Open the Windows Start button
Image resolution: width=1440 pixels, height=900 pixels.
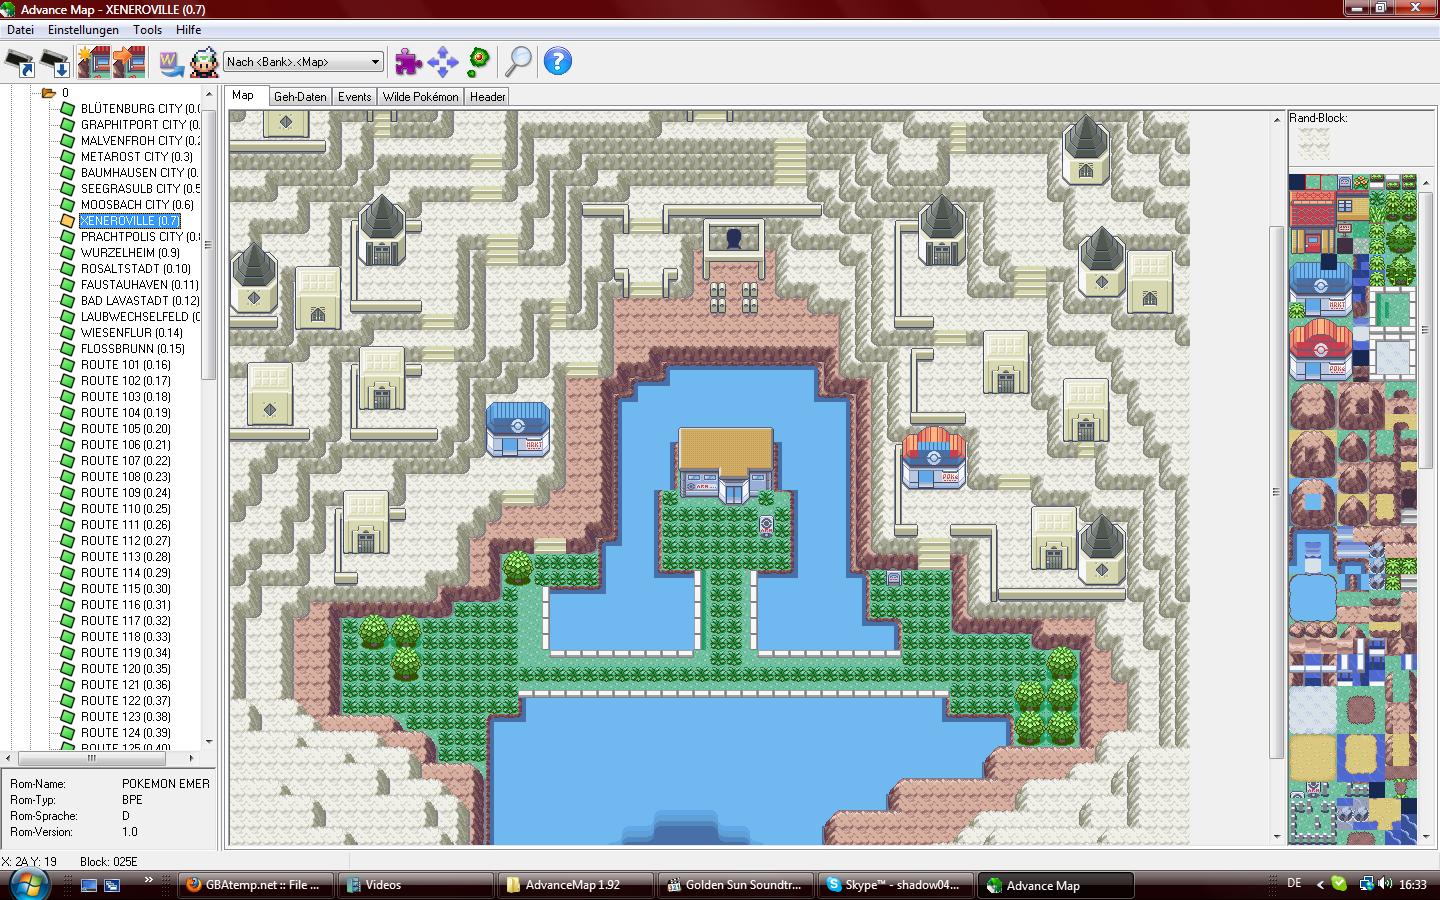point(29,884)
